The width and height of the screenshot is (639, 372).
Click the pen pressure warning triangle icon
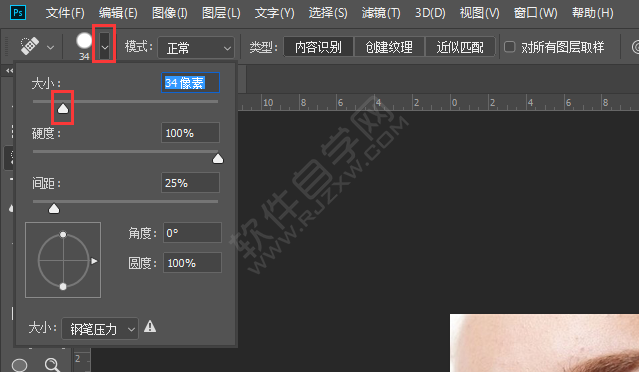pos(150,327)
